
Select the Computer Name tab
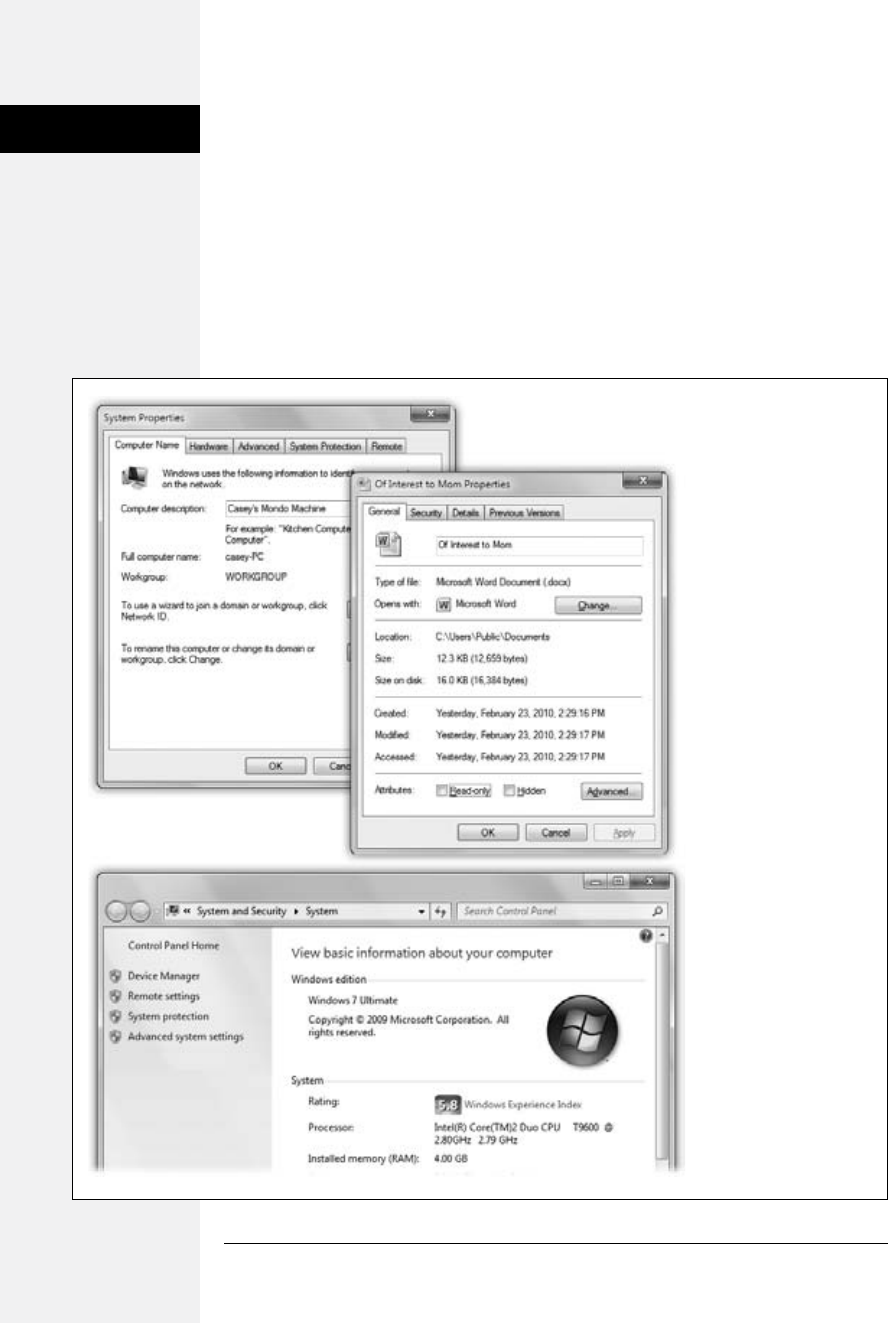click(146, 446)
